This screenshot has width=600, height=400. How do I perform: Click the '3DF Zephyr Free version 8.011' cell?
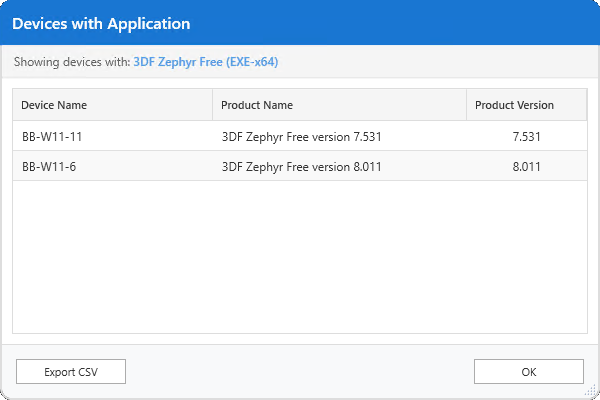pyautogui.click(x=339, y=166)
